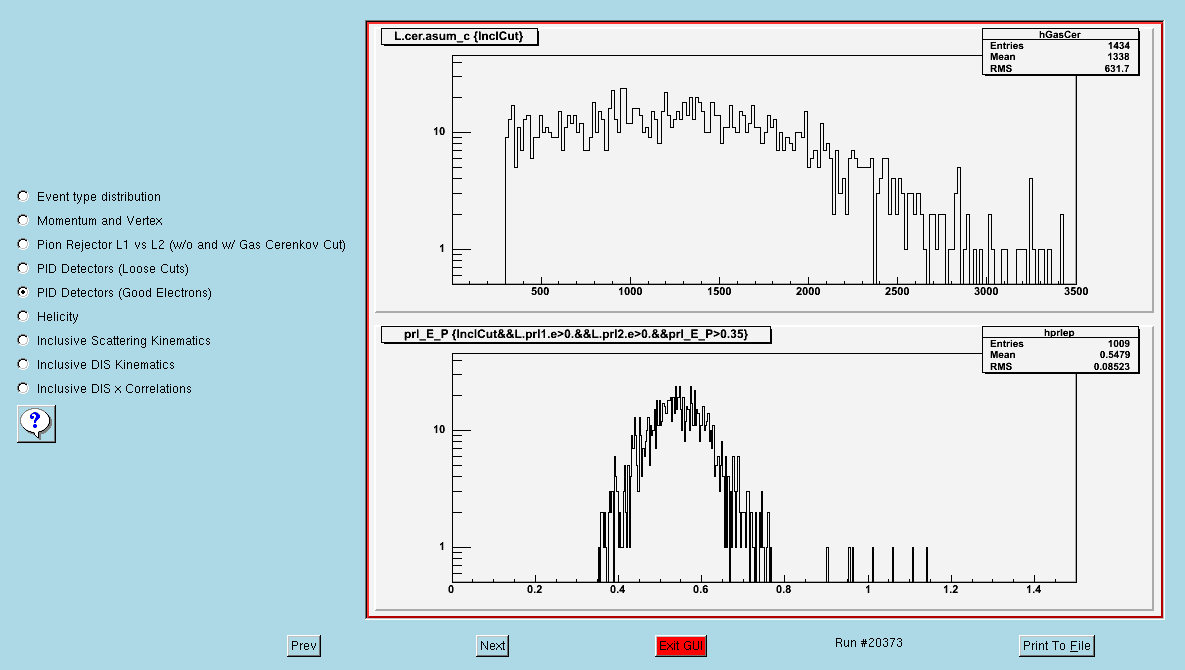Select PID Detectors (Loose Cuts) radio button

click(x=23, y=268)
